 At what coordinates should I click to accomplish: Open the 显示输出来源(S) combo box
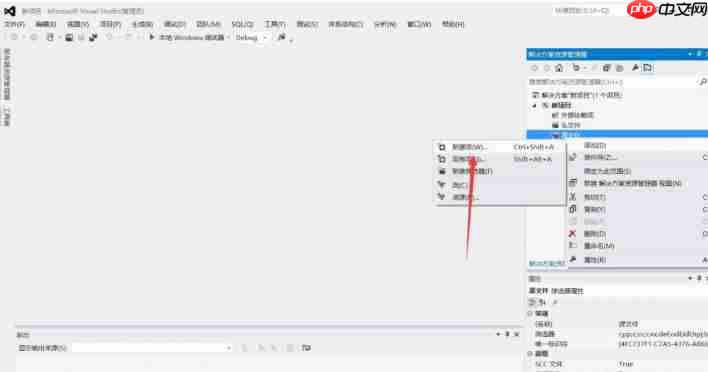(152, 348)
